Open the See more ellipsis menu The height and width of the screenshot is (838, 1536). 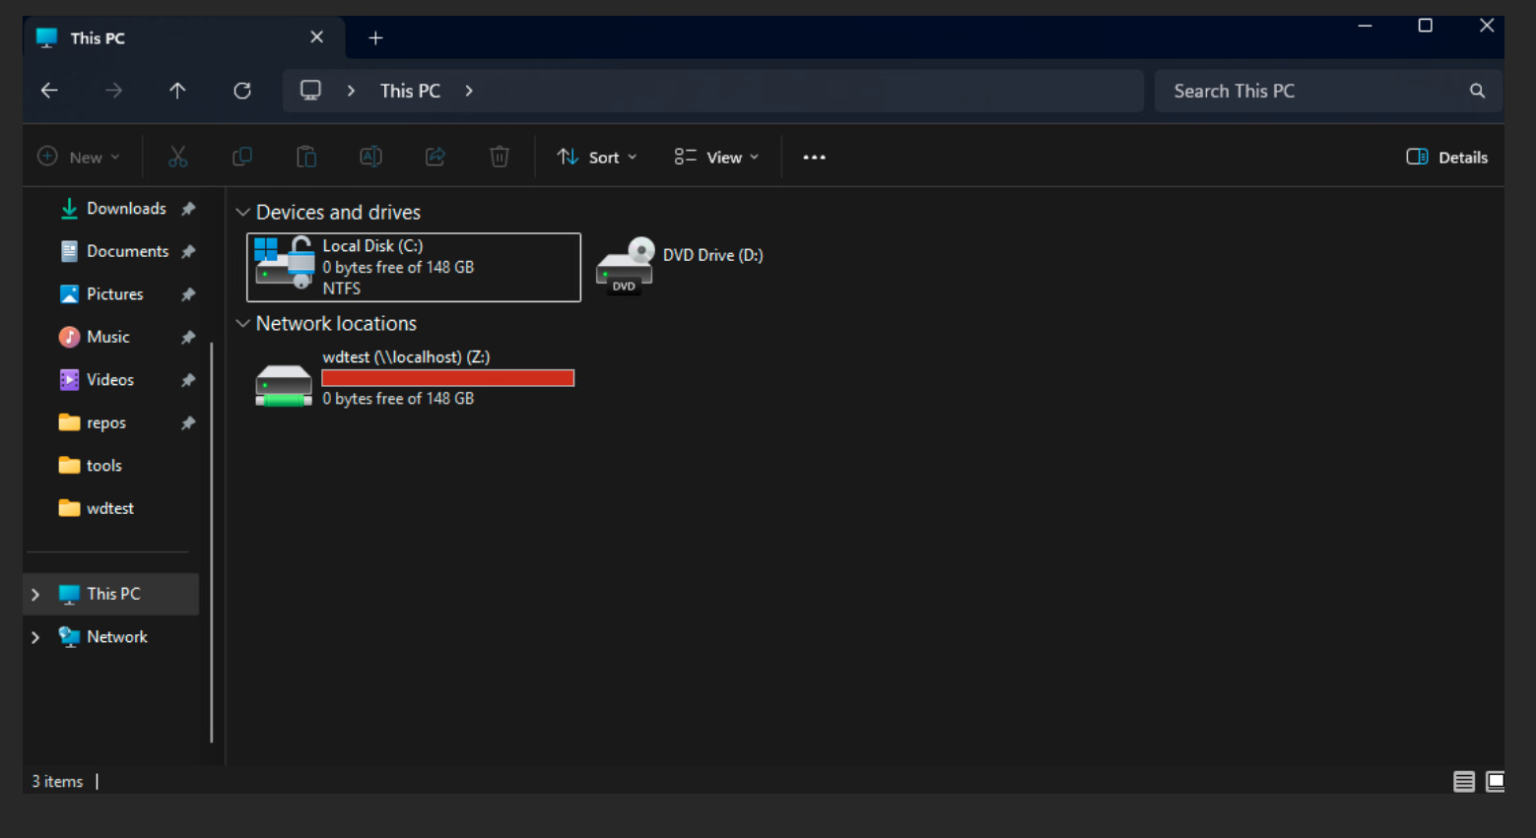(814, 157)
